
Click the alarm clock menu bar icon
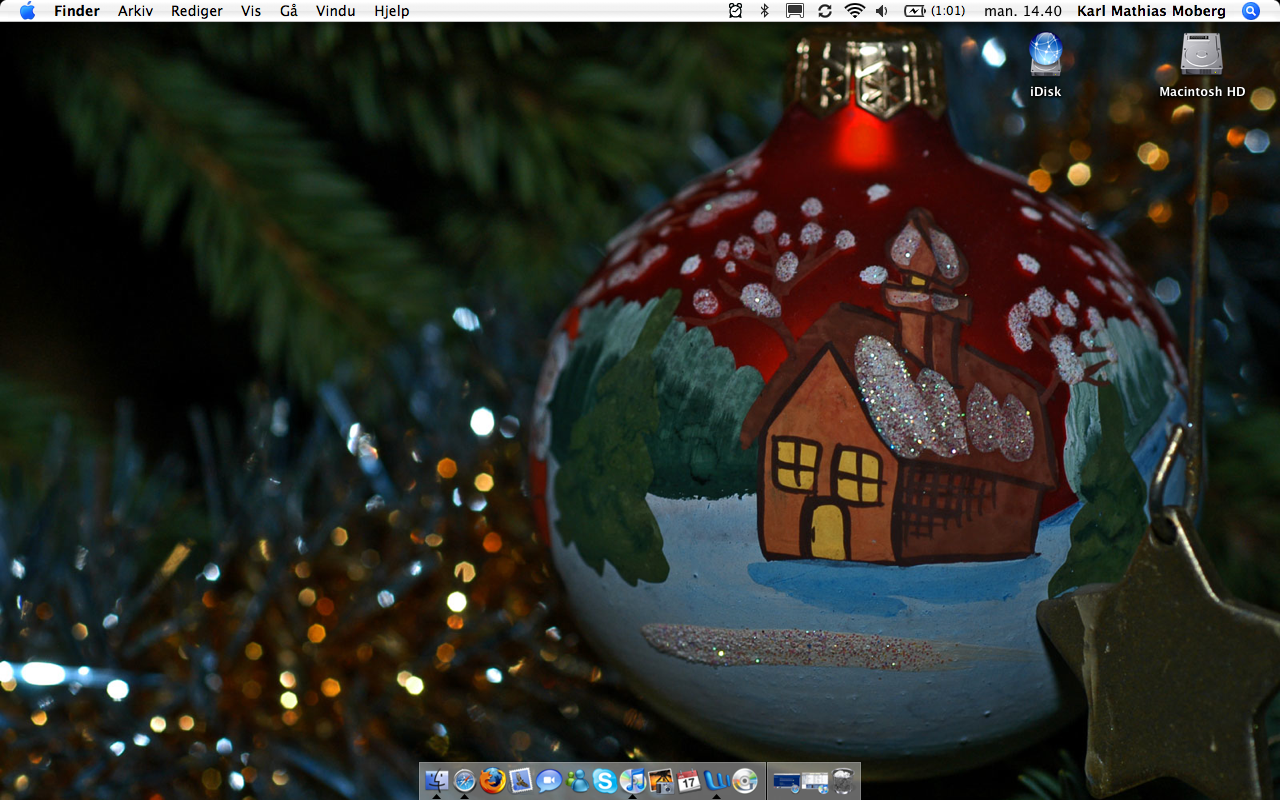tap(736, 11)
